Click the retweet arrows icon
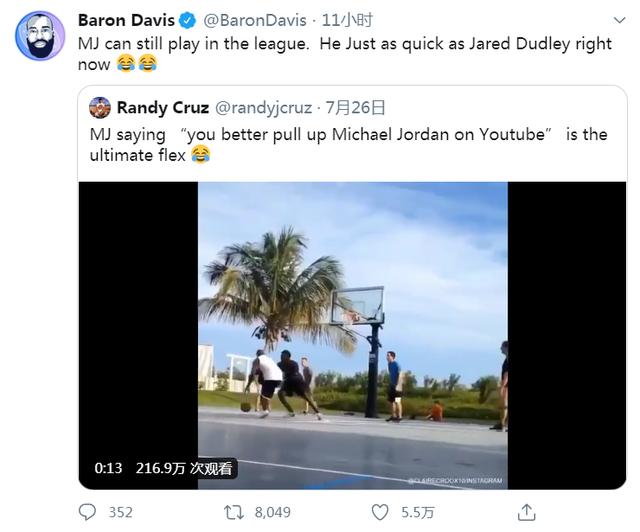The height and width of the screenshot is (532, 640). 234,512
